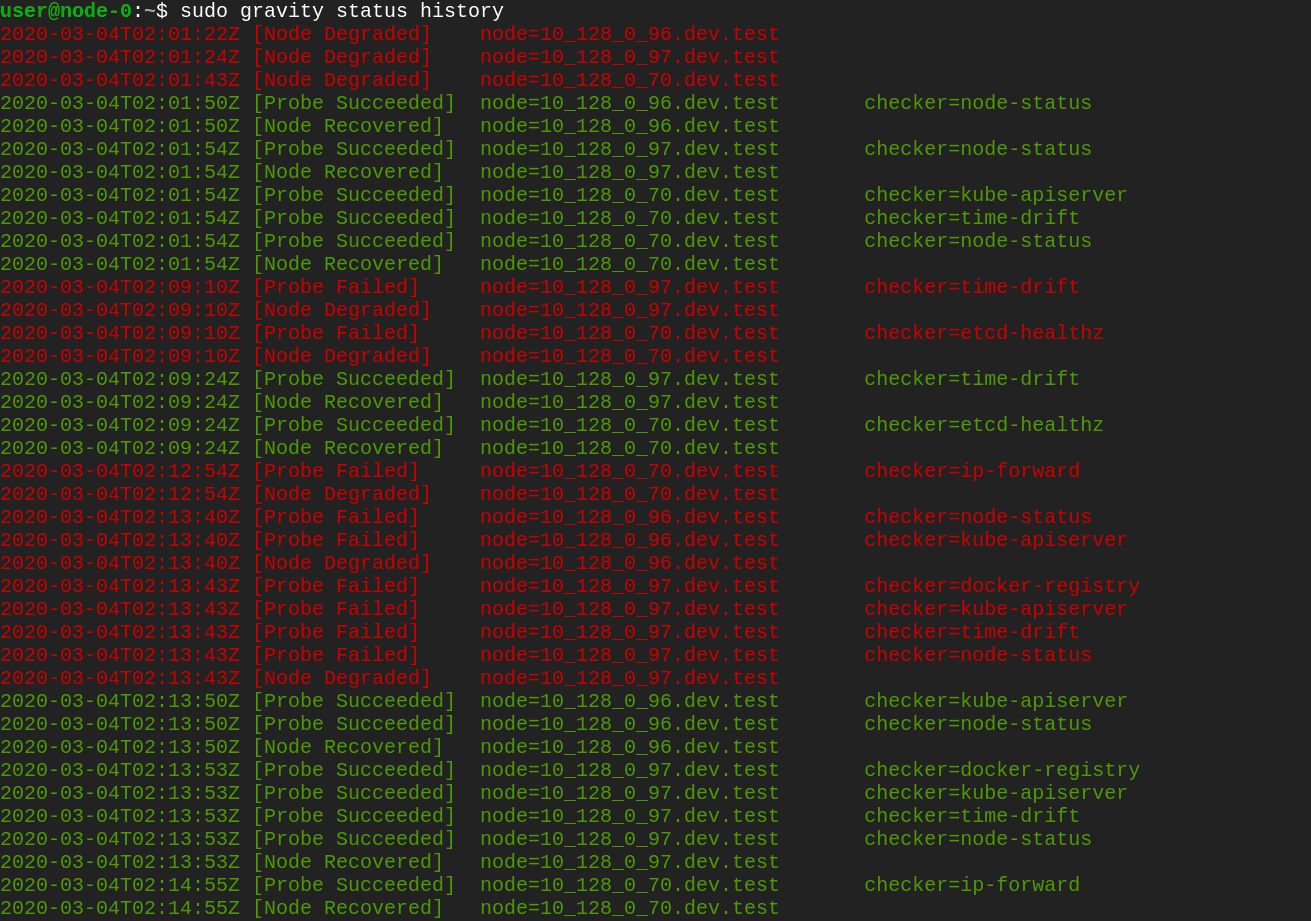Click 'checker=time-drift' in the 02:01:54Z row
The width and height of the screenshot is (1311, 921).
click(x=972, y=218)
